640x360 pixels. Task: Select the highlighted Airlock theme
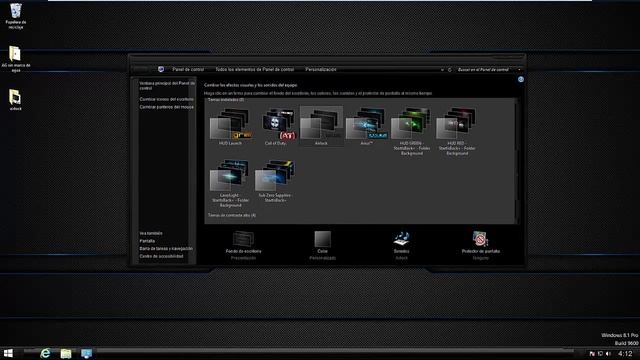coord(321,126)
